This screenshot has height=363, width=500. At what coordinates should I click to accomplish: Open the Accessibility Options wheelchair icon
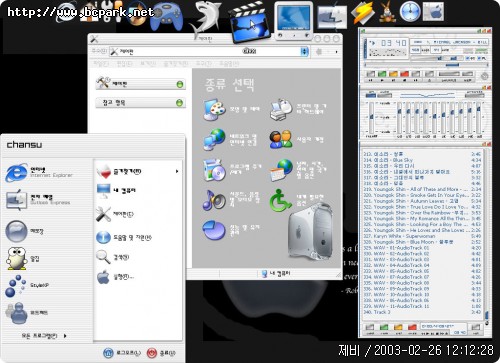tap(281, 200)
